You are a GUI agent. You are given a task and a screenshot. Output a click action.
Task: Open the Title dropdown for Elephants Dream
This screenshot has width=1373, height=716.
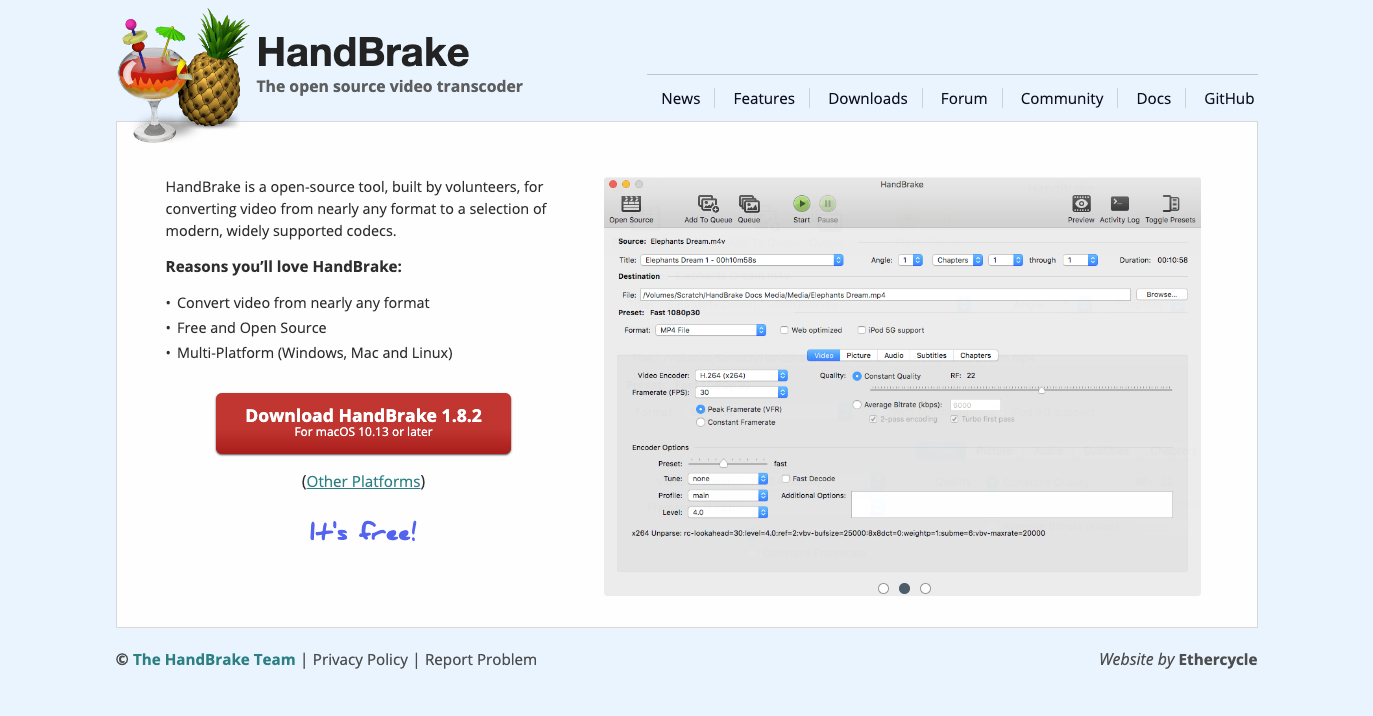[742, 260]
